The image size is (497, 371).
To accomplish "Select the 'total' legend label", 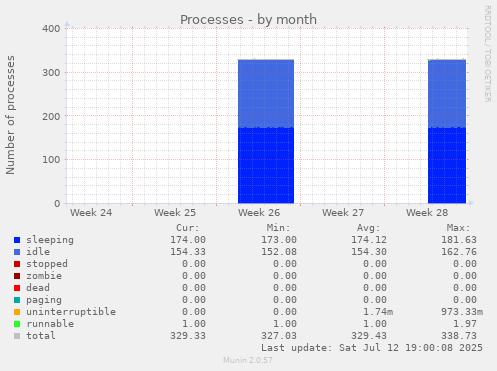I will tap(41, 336).
